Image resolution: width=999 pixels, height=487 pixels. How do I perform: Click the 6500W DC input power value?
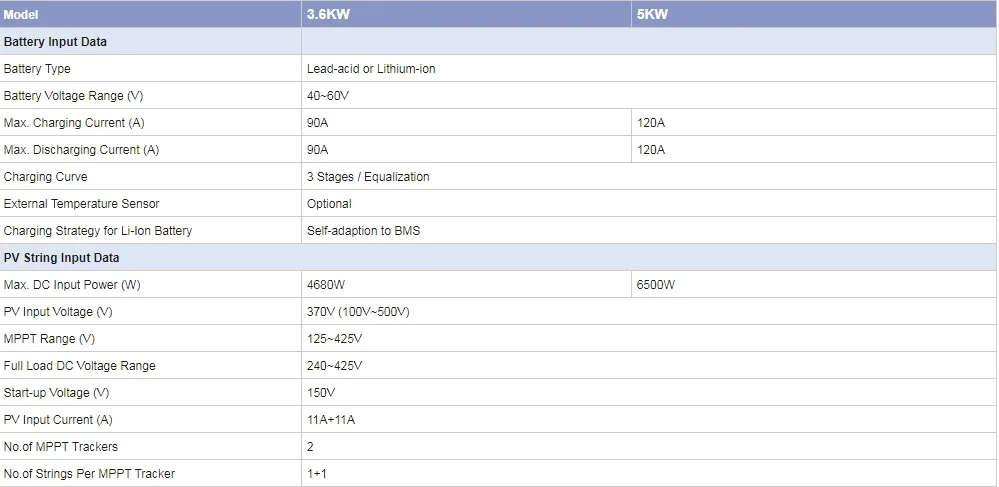pyautogui.click(x=656, y=285)
